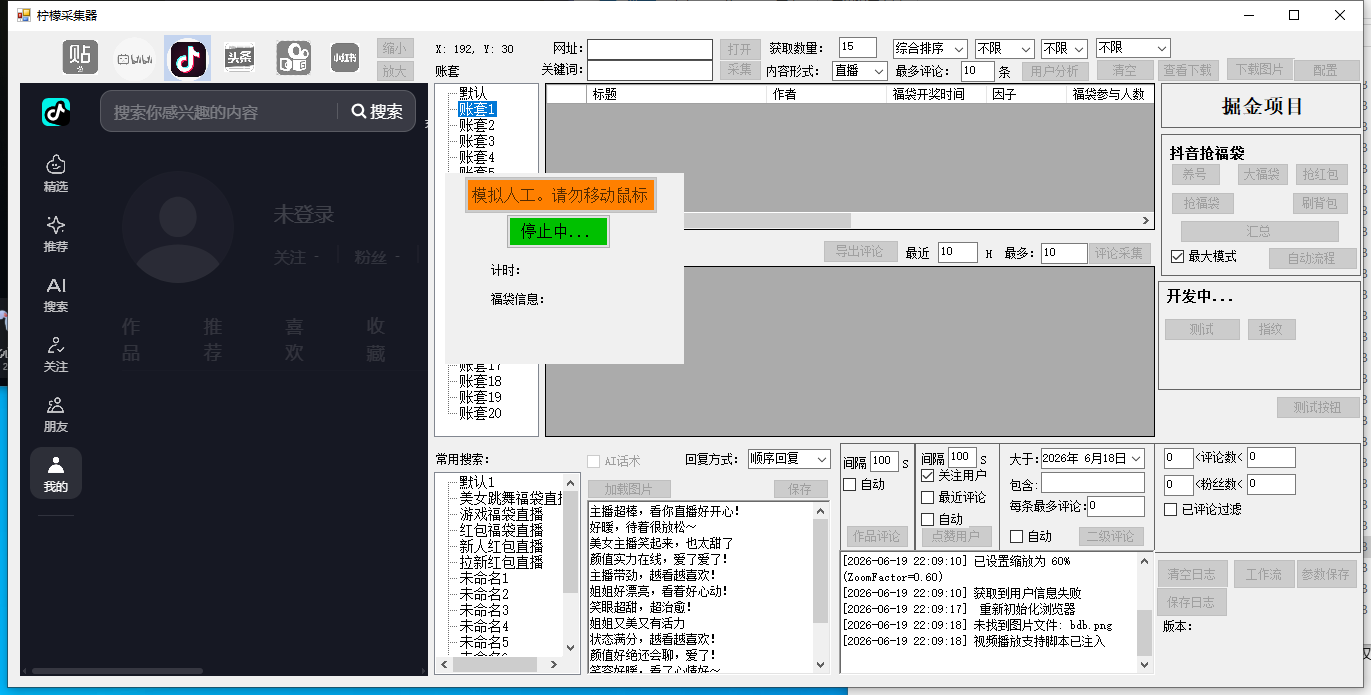The height and width of the screenshot is (695, 1371).
Task: Open 不限 dropdown directly beside 综合排序
Action: (1004, 48)
